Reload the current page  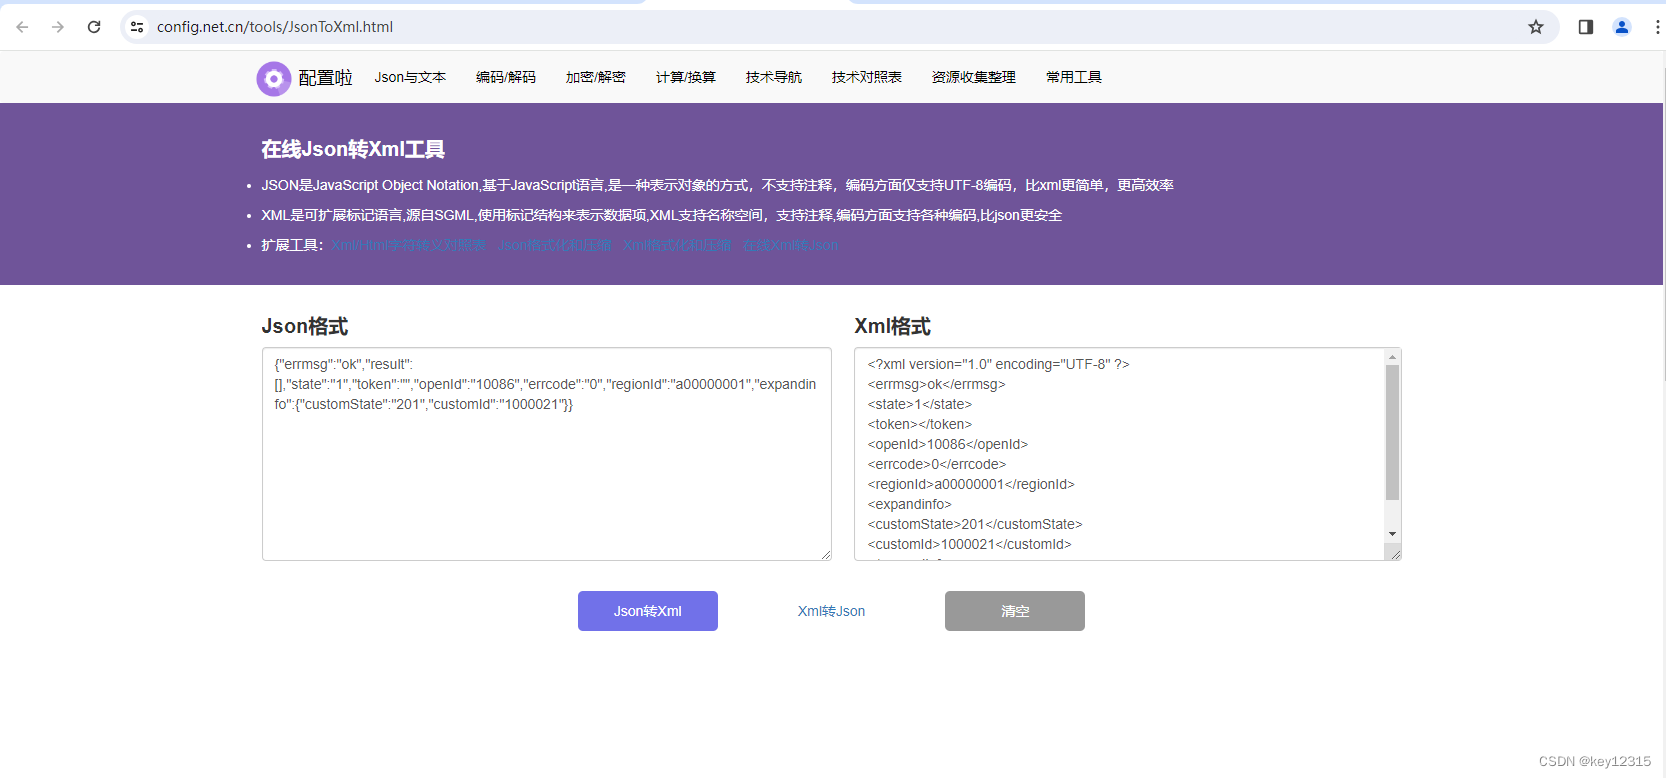coord(94,27)
